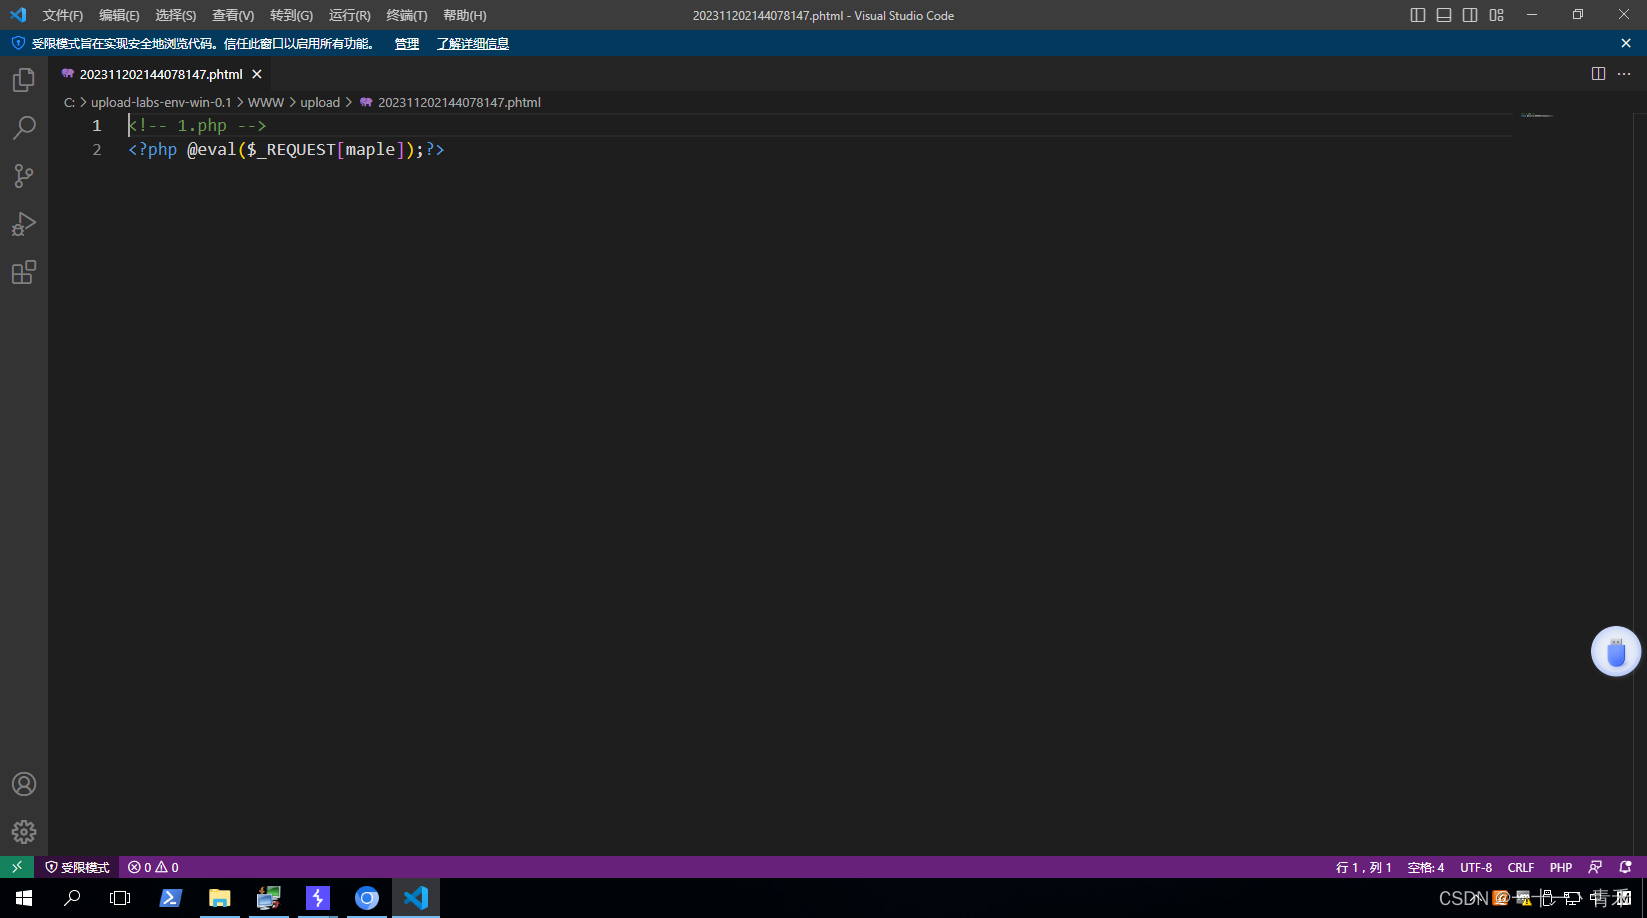Expand the C: breadcrumb

[69, 102]
